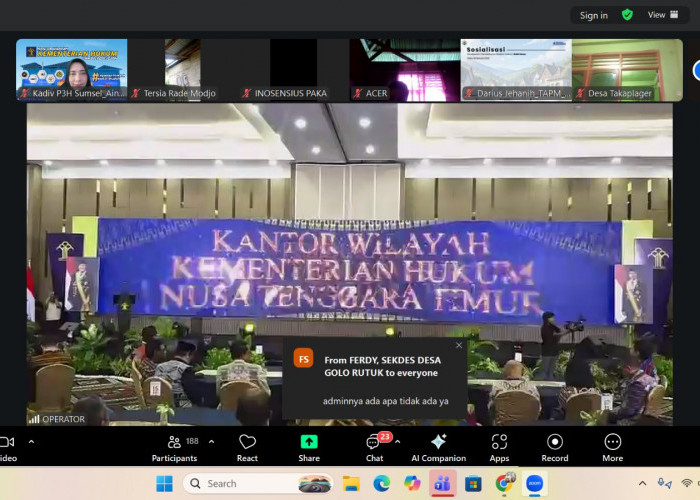Viewport: 700px width, 500px height.
Task: Open the More options menu
Action: (612, 446)
